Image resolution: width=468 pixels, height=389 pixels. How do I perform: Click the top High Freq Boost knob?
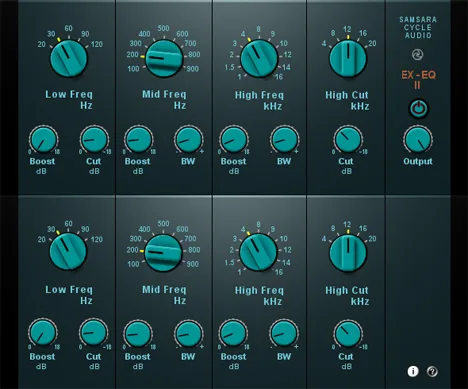(234, 139)
